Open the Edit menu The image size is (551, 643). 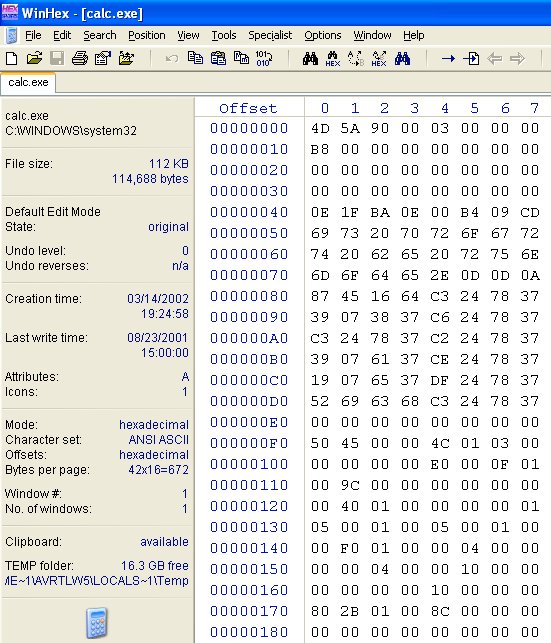(x=62, y=36)
